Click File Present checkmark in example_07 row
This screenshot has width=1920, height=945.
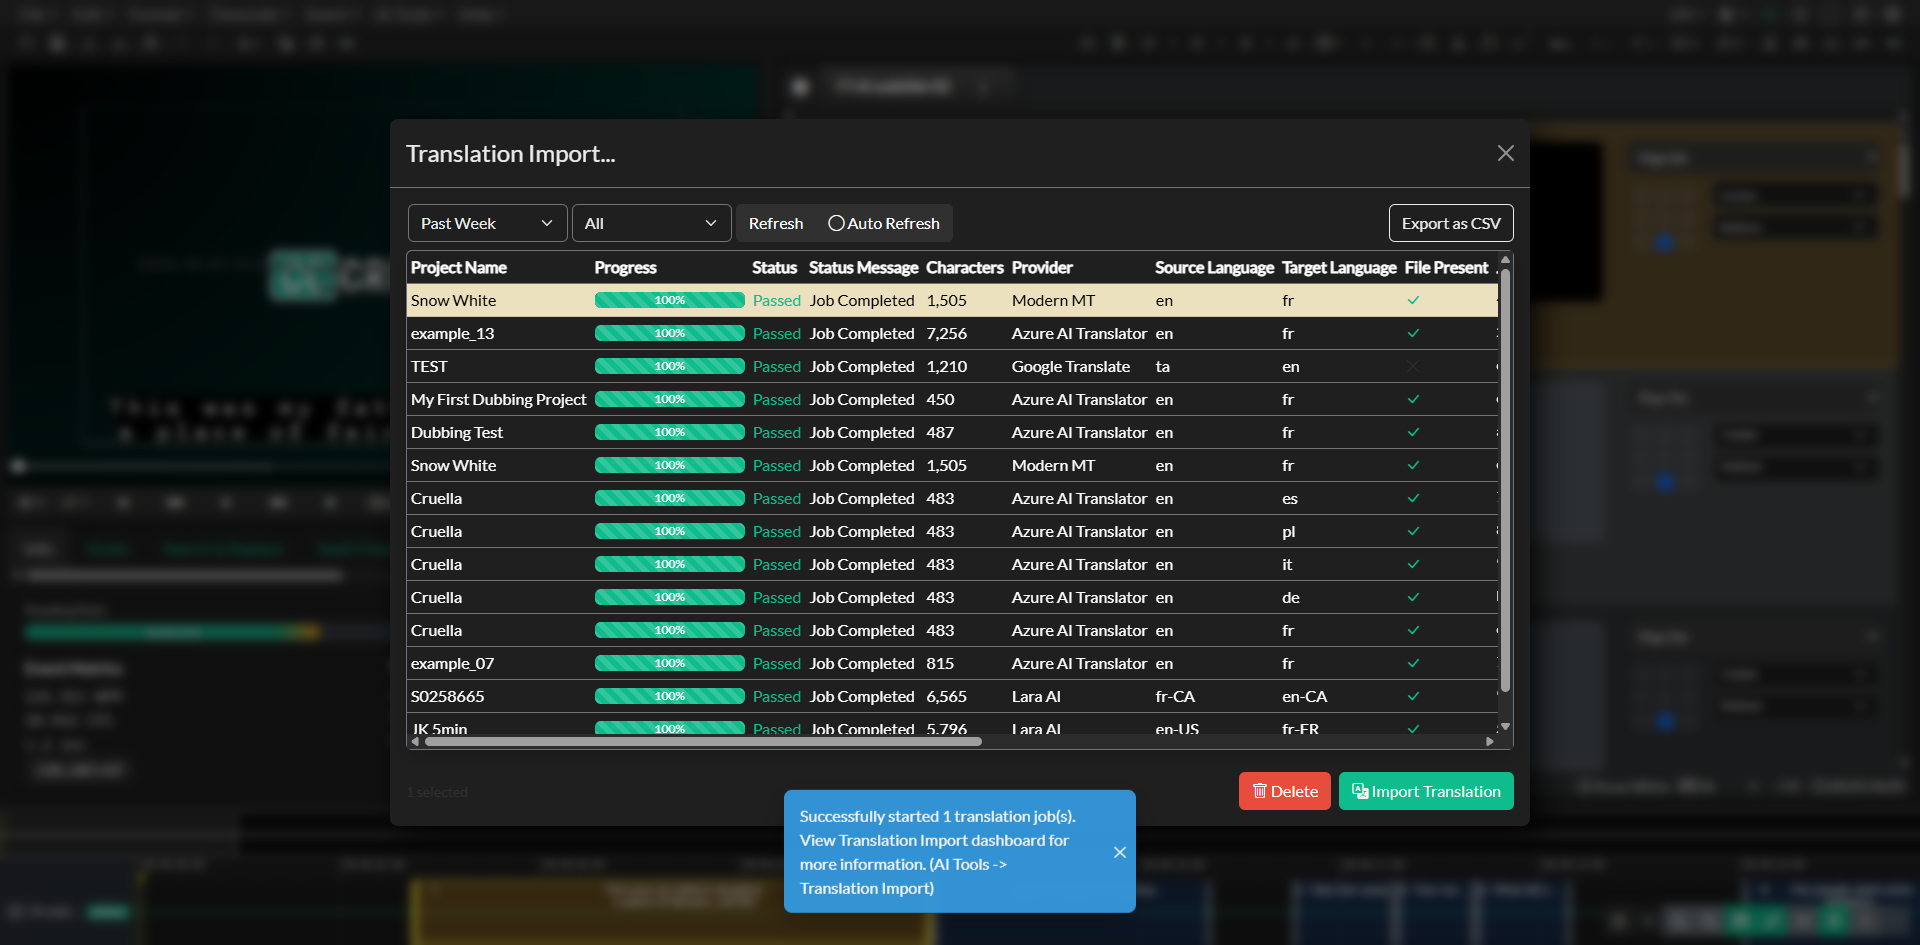[x=1413, y=663]
